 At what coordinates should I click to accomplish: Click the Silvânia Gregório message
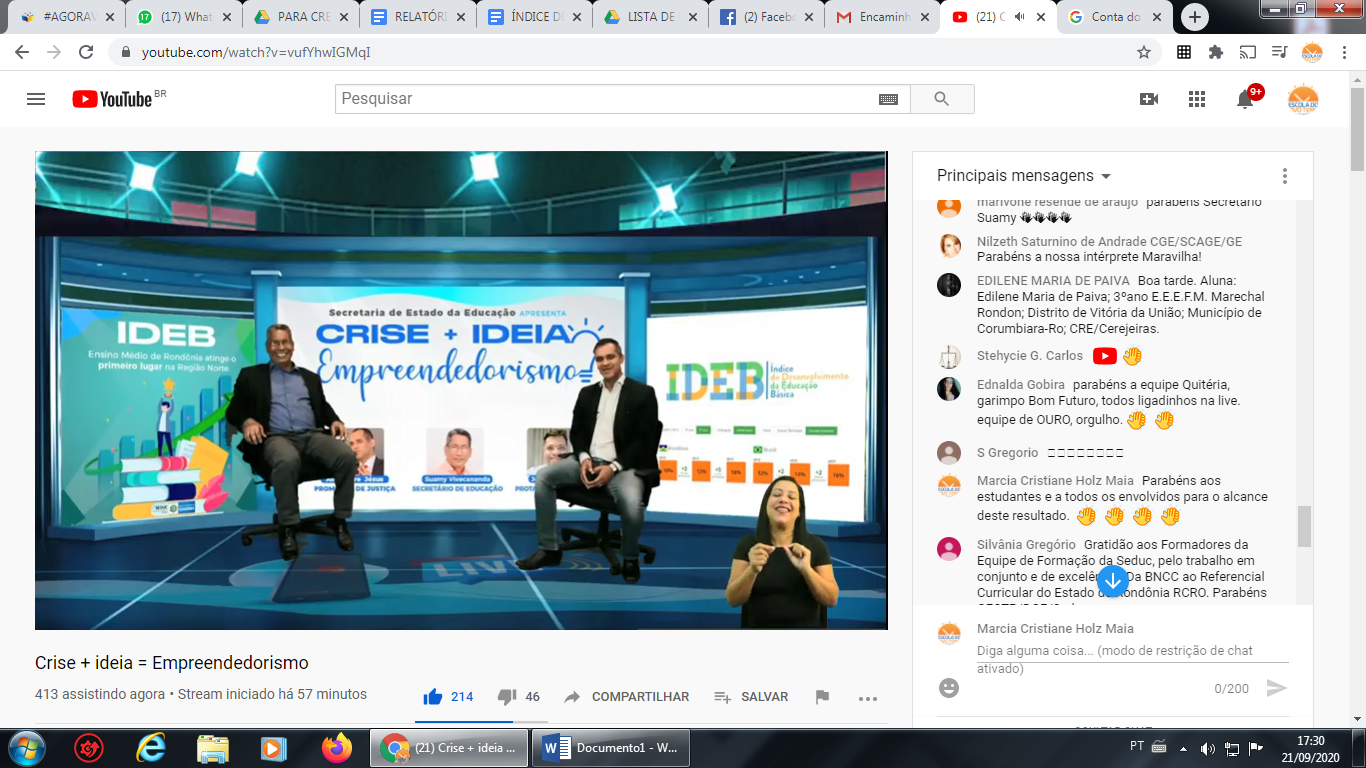[1122, 569]
